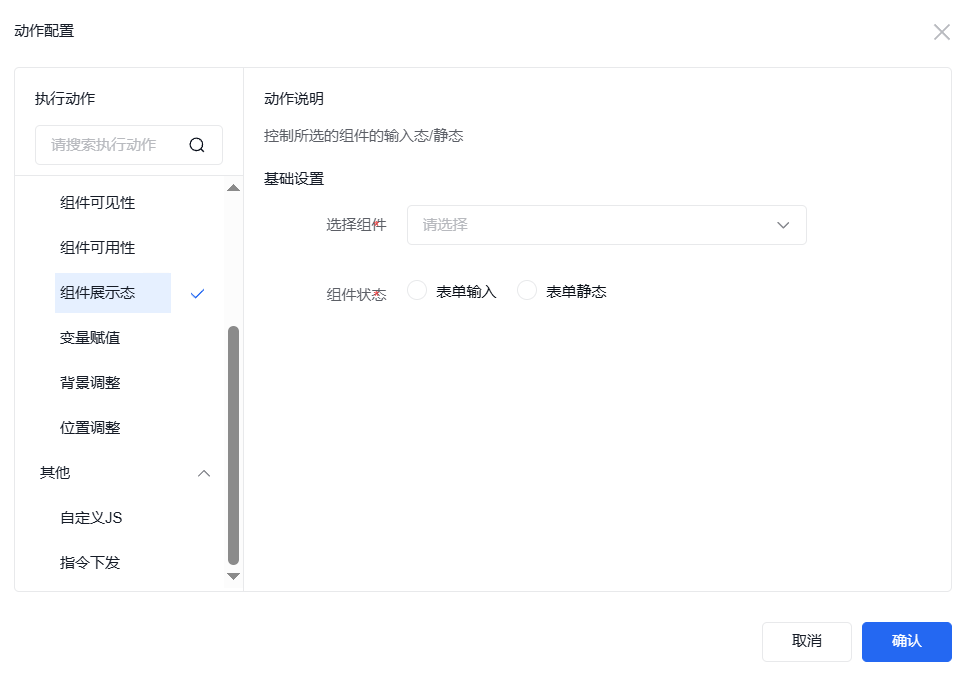This screenshot has height=675, width=977.
Task: Collapse the 其他 group
Action: 204,473
